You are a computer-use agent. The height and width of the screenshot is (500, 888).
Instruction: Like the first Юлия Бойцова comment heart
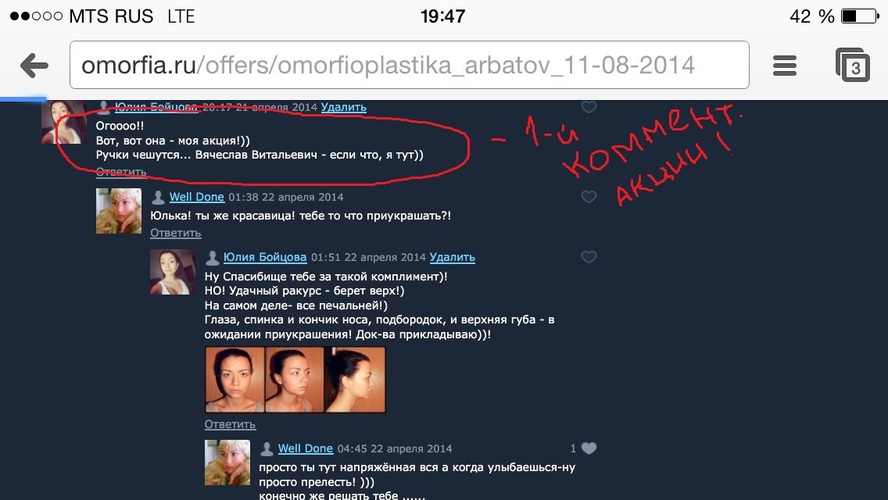click(589, 106)
